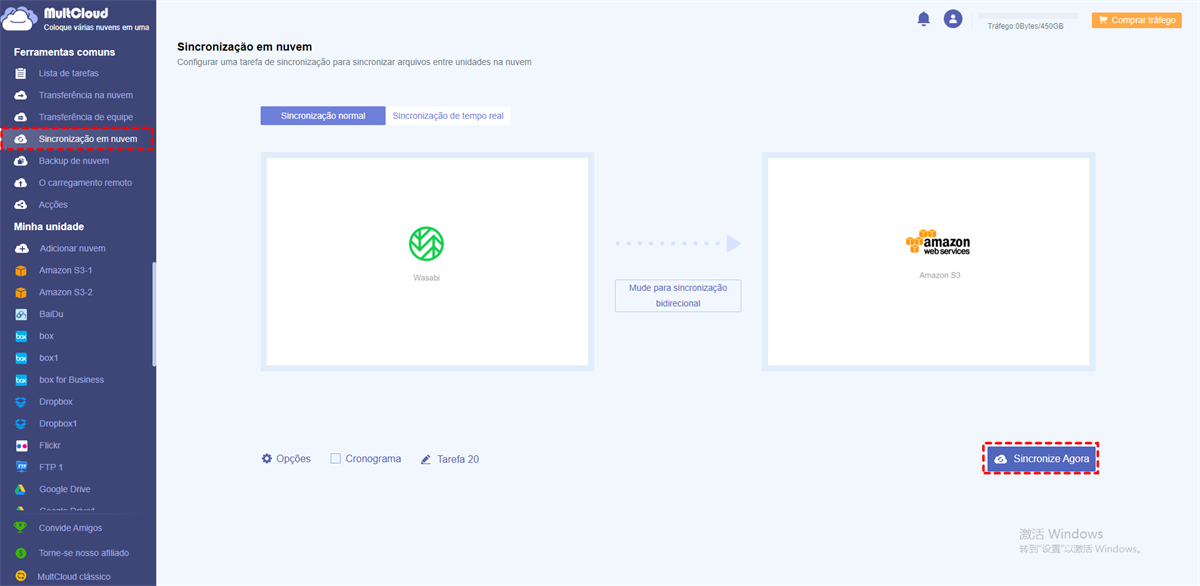This screenshot has width=1200, height=586.
Task: Switch to Sincronização de tempo real tab
Action: coord(448,116)
